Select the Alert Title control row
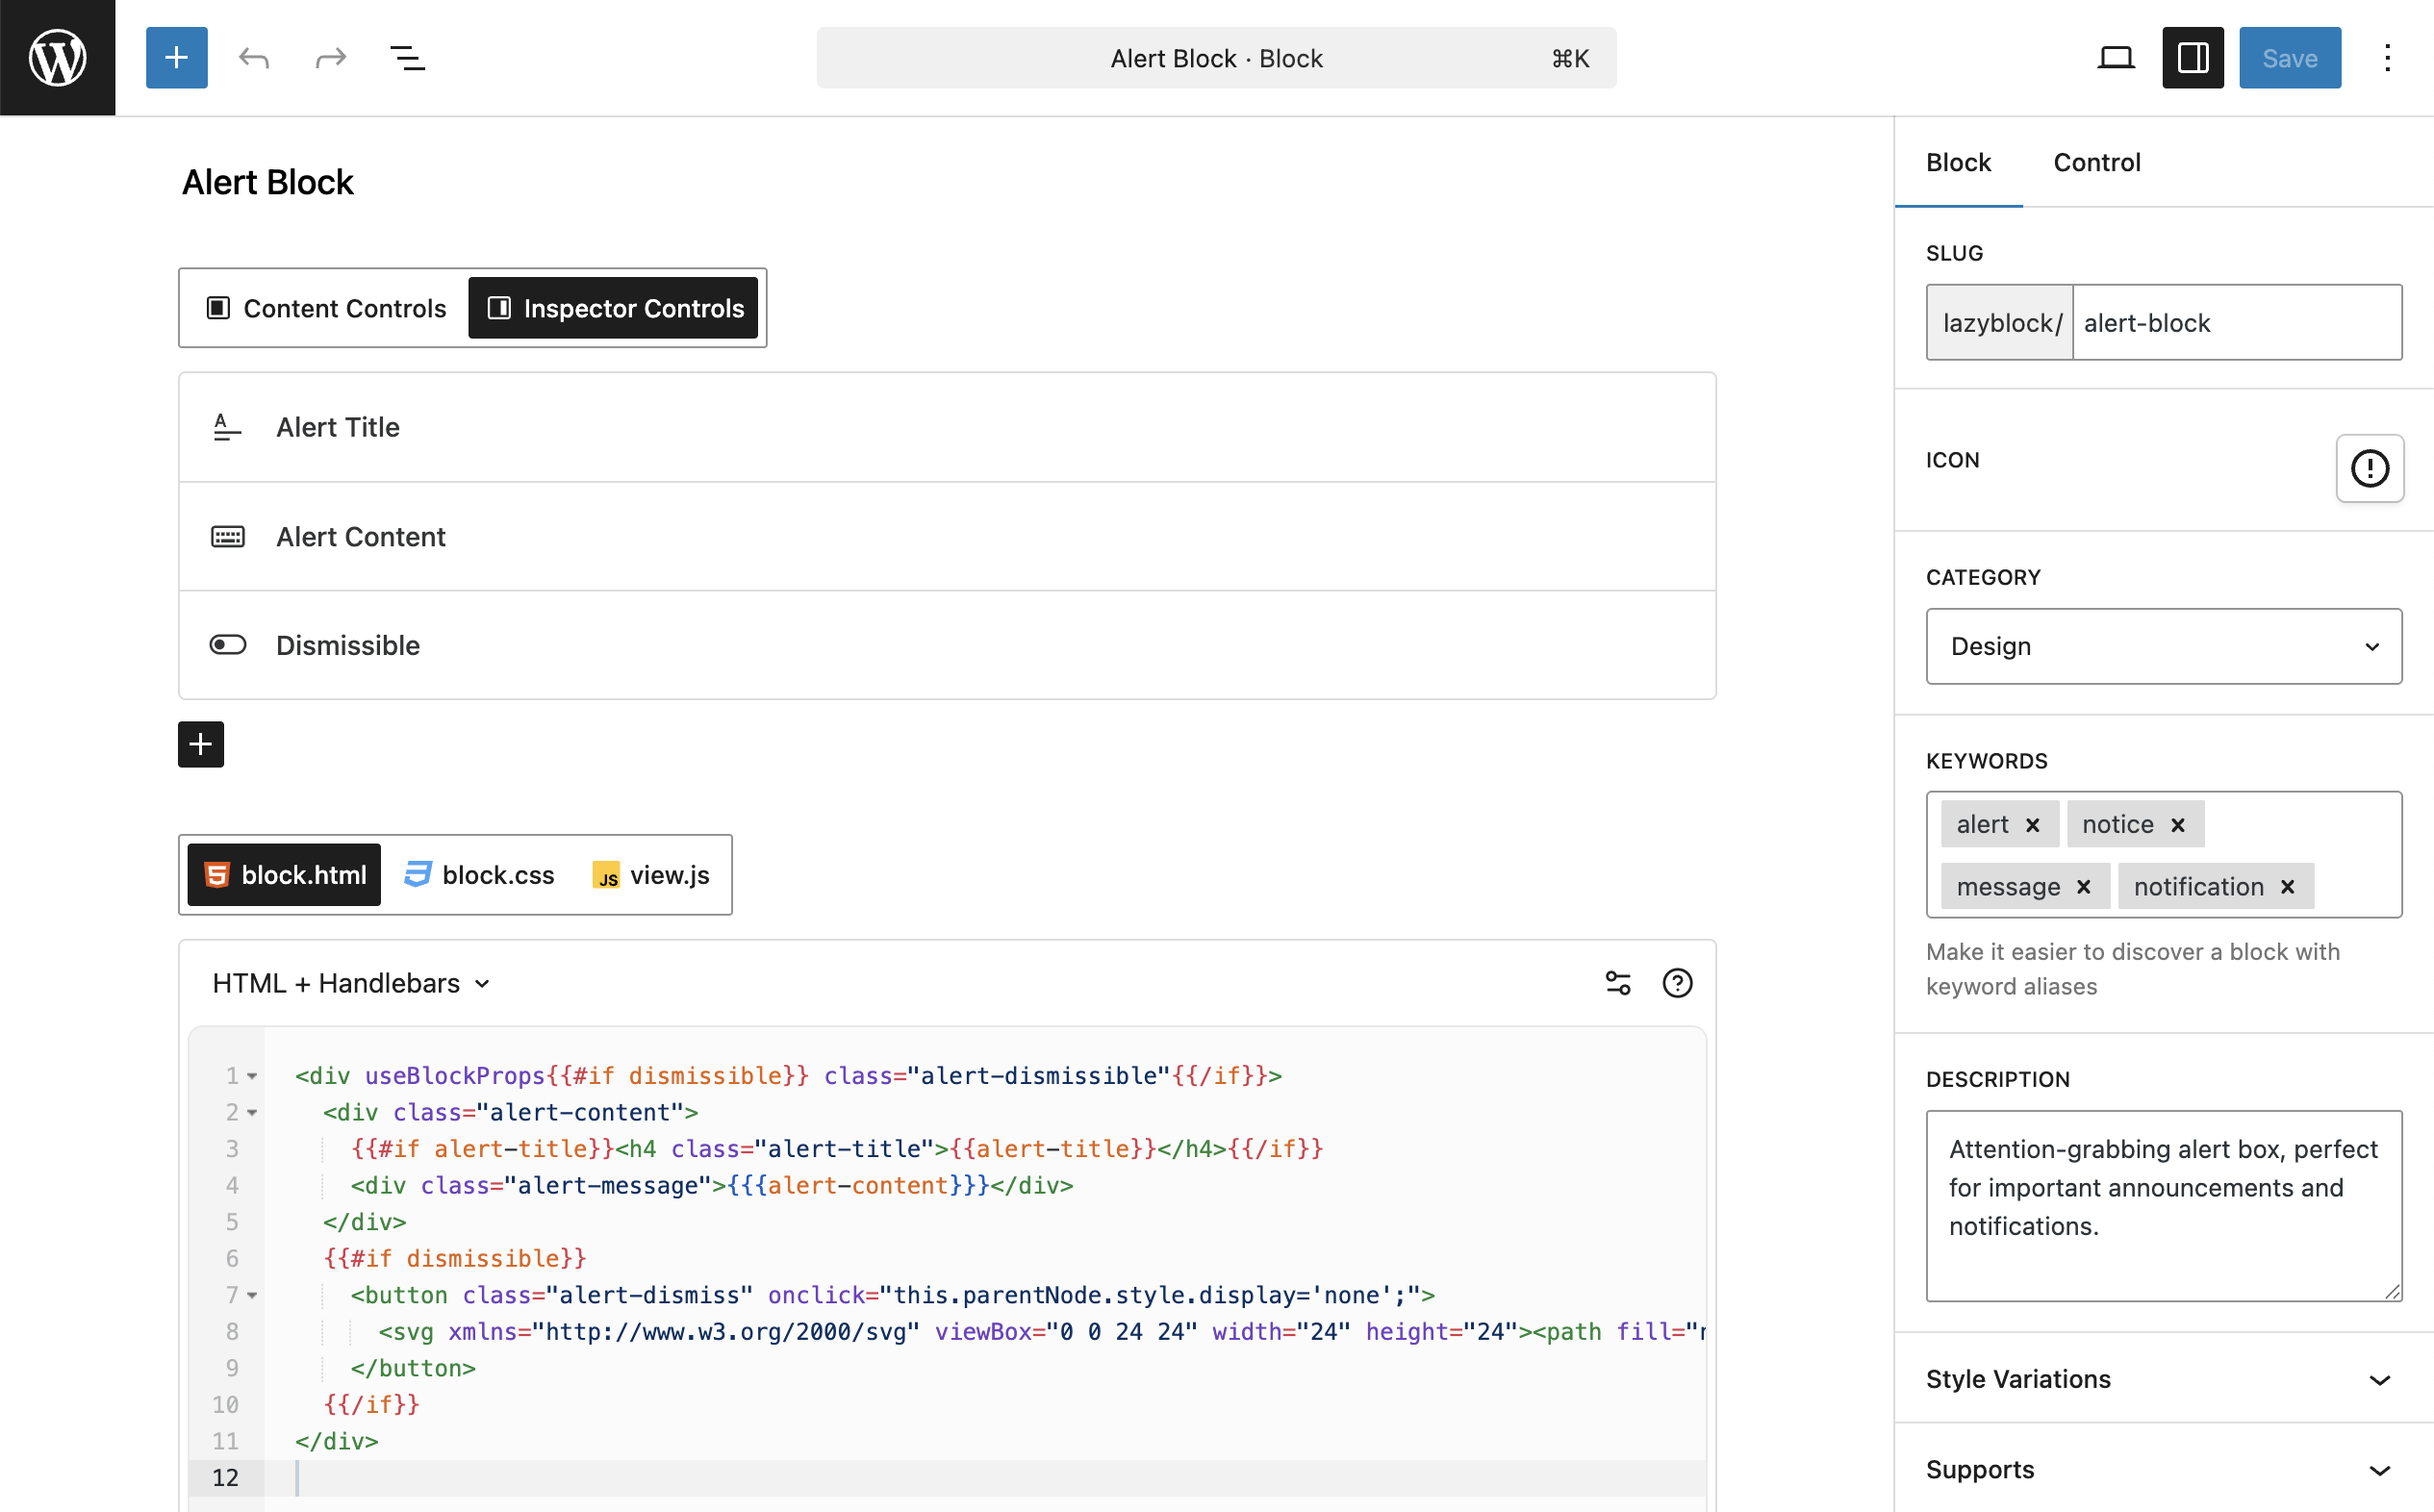 (x=947, y=427)
